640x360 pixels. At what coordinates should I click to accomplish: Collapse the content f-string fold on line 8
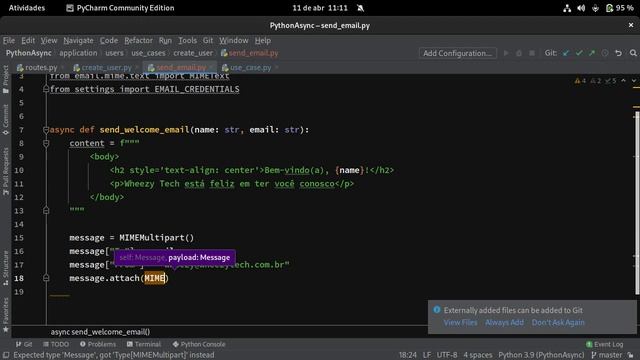46,143
